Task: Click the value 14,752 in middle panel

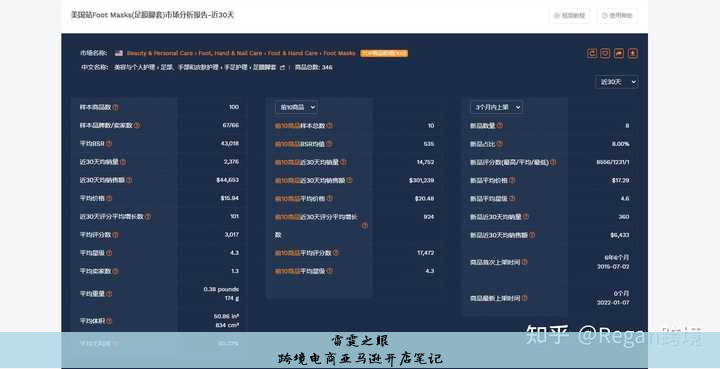Action: [x=425, y=162]
